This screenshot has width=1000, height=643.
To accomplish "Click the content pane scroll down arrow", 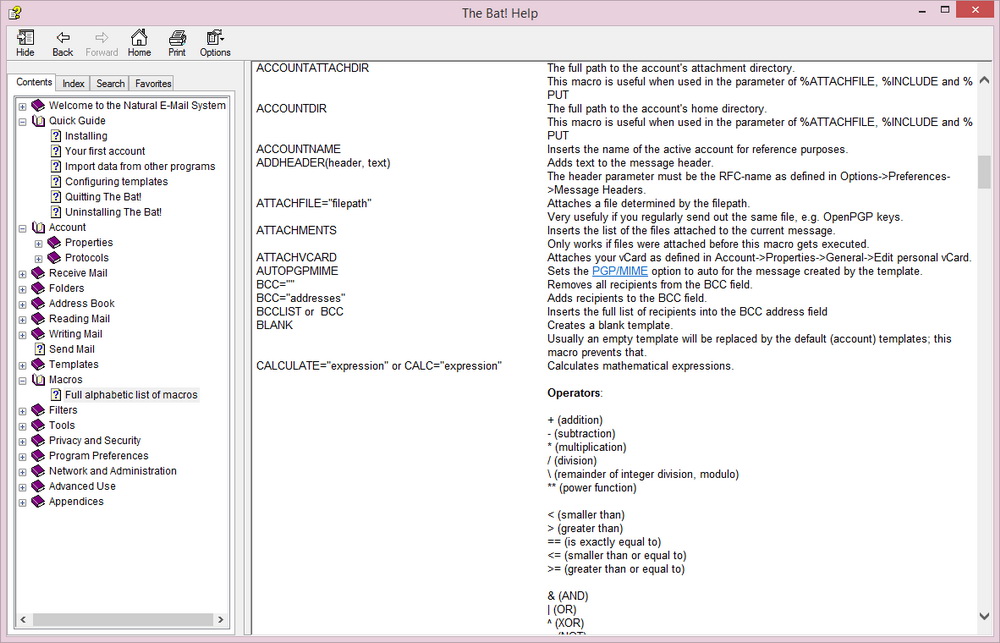I will [x=984, y=616].
